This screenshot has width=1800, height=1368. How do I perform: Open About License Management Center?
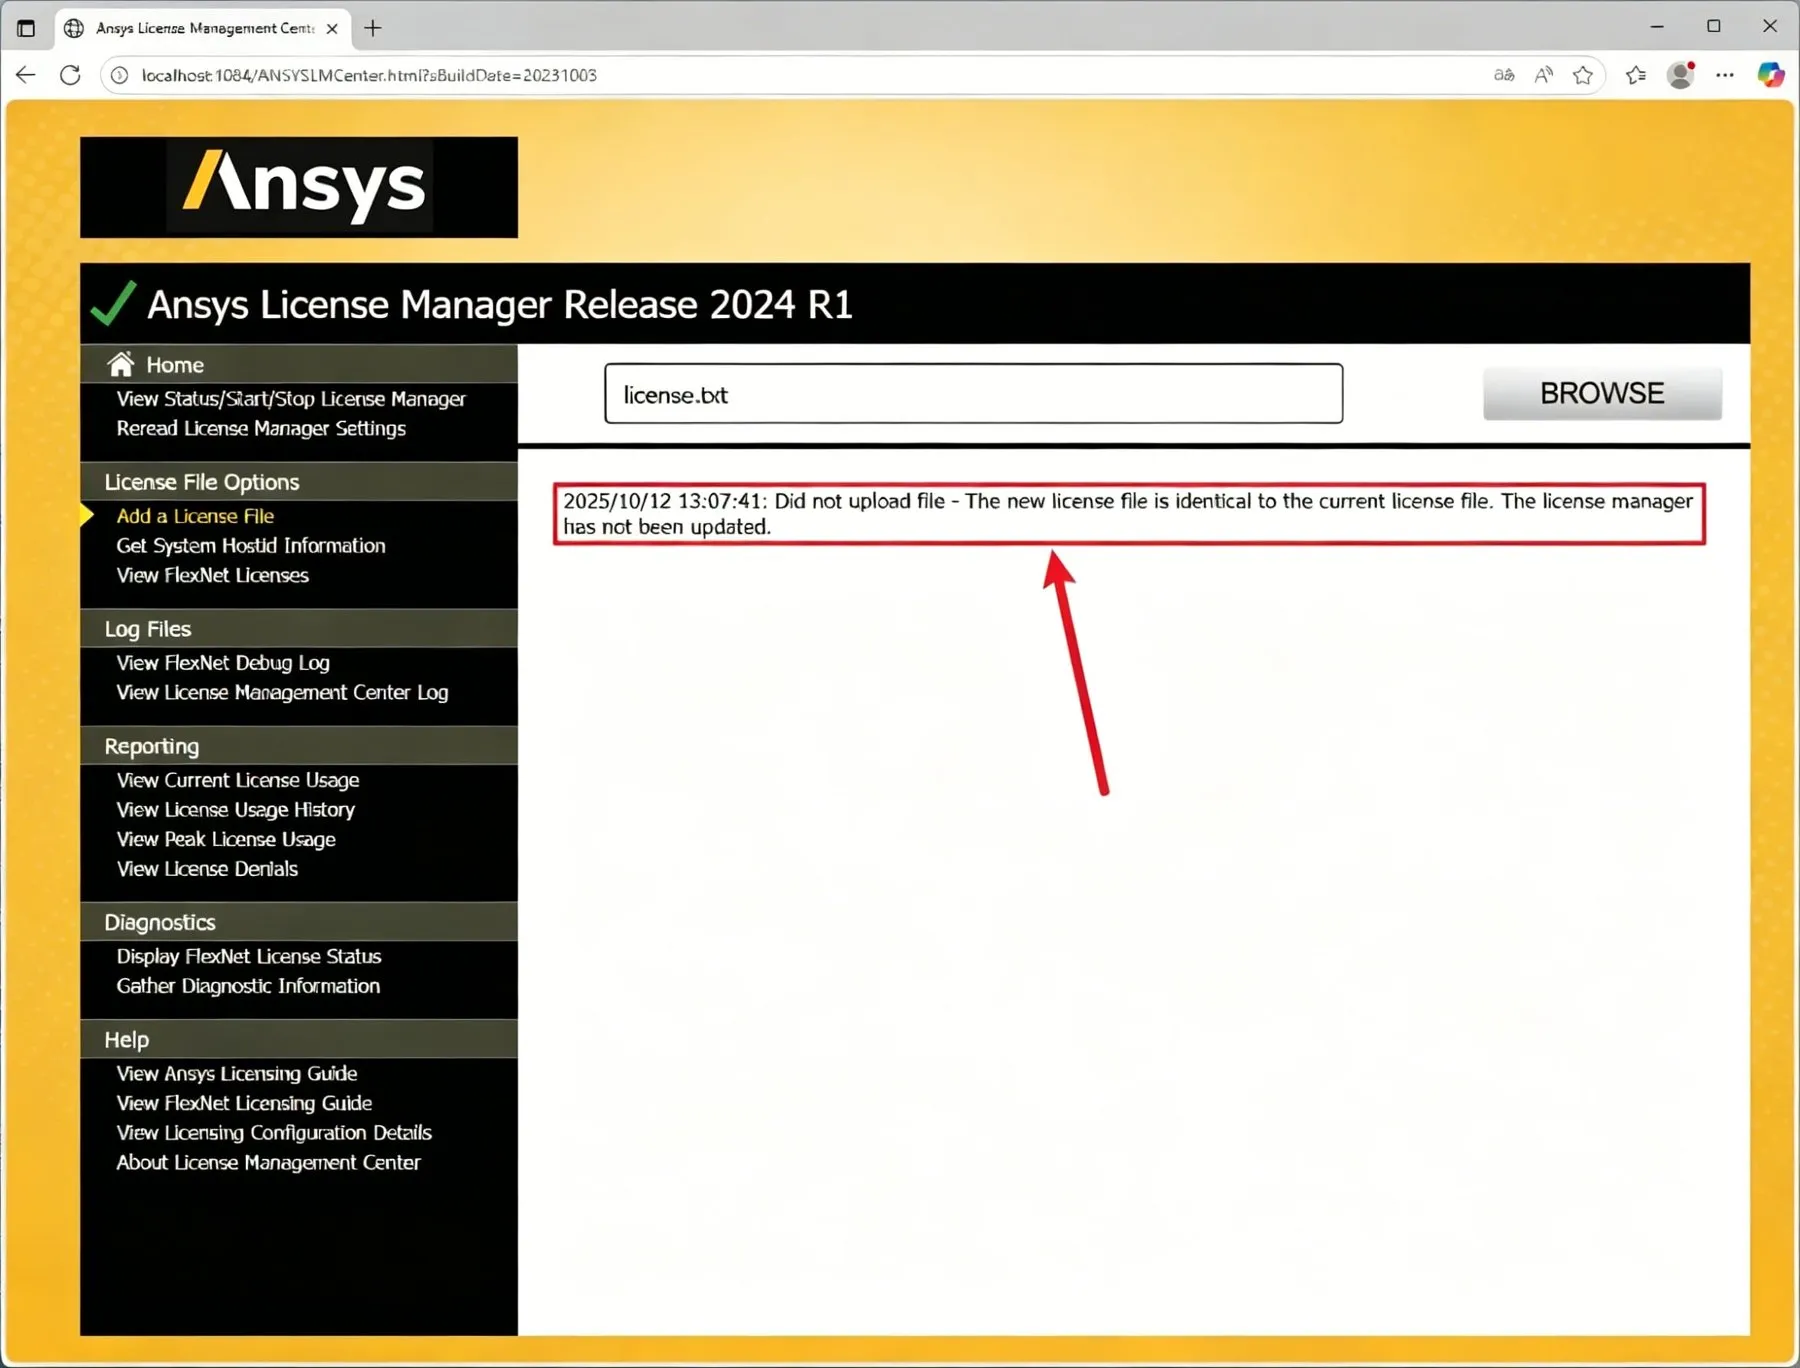click(268, 1162)
